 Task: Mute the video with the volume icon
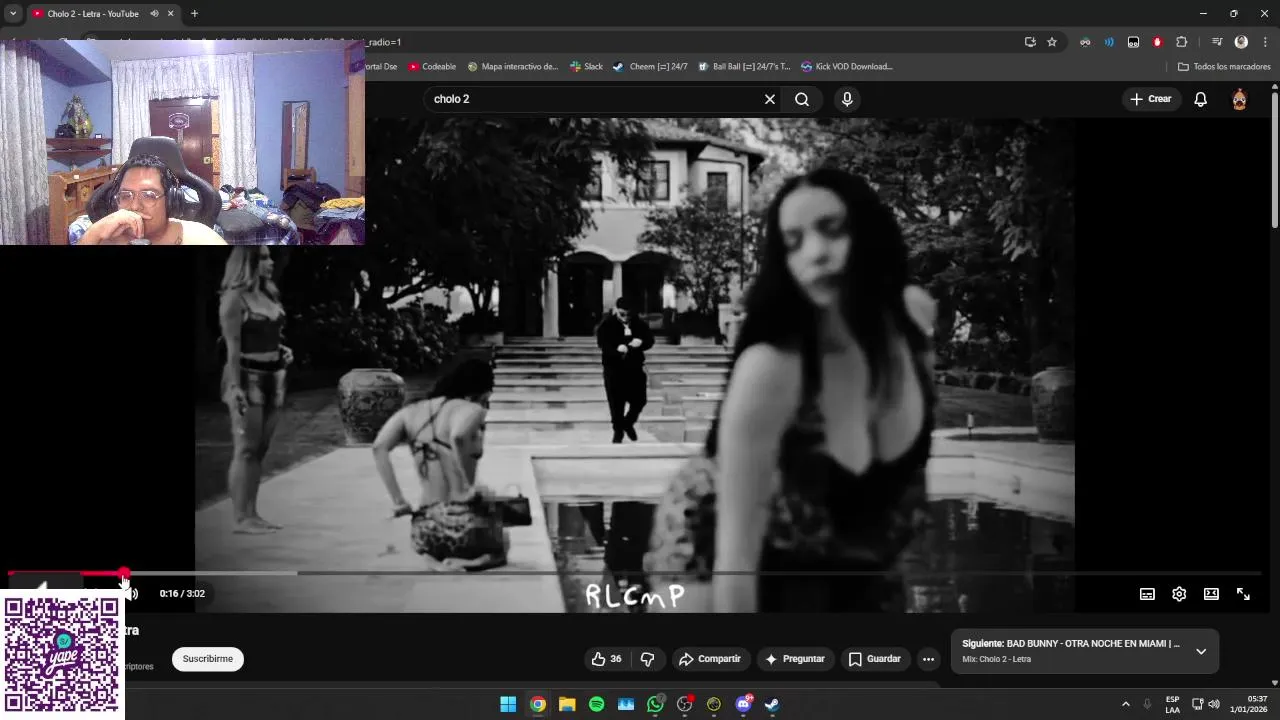tap(132, 594)
